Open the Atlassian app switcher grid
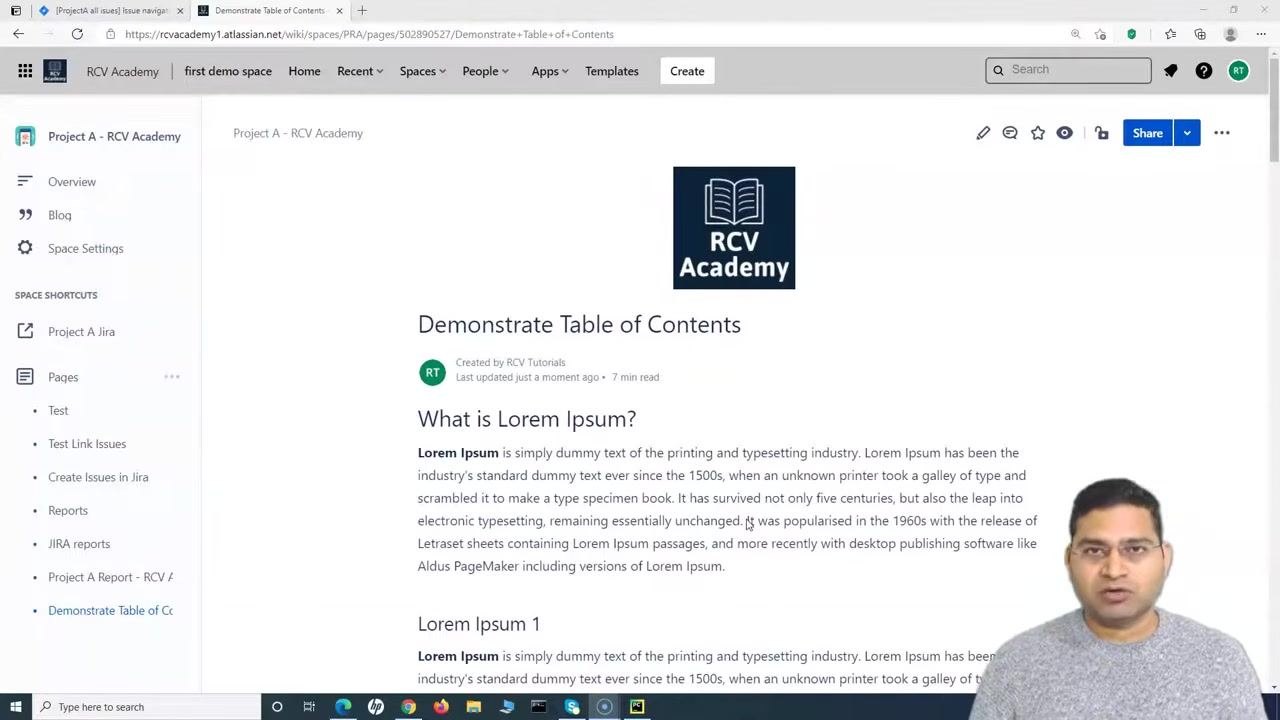 [x=25, y=71]
